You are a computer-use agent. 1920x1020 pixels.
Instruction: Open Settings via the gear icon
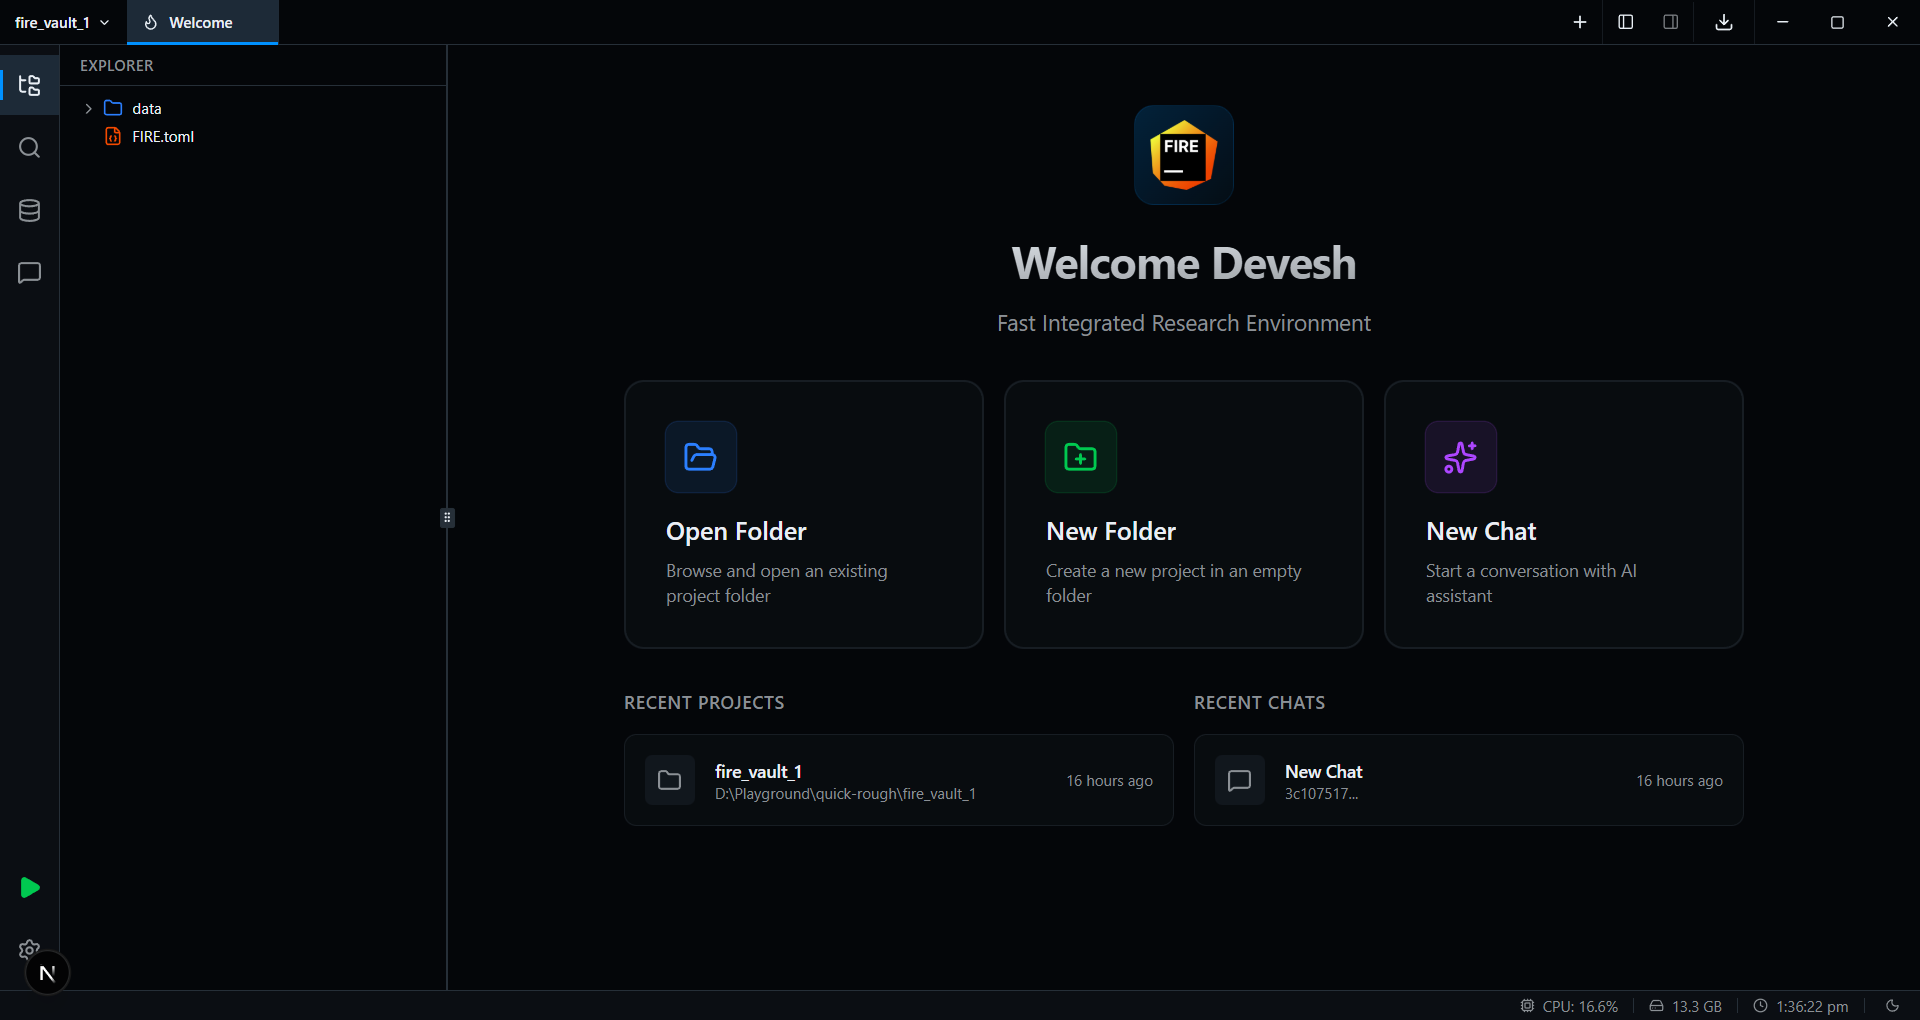29,950
